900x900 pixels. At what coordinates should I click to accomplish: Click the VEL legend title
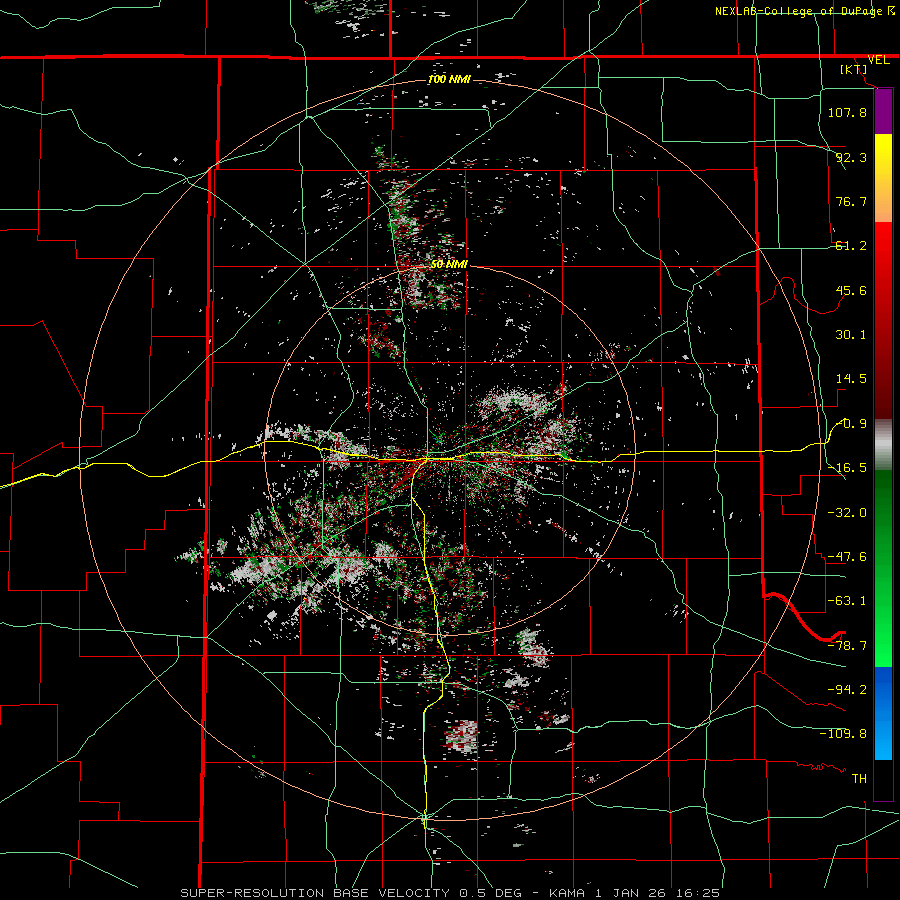878,60
